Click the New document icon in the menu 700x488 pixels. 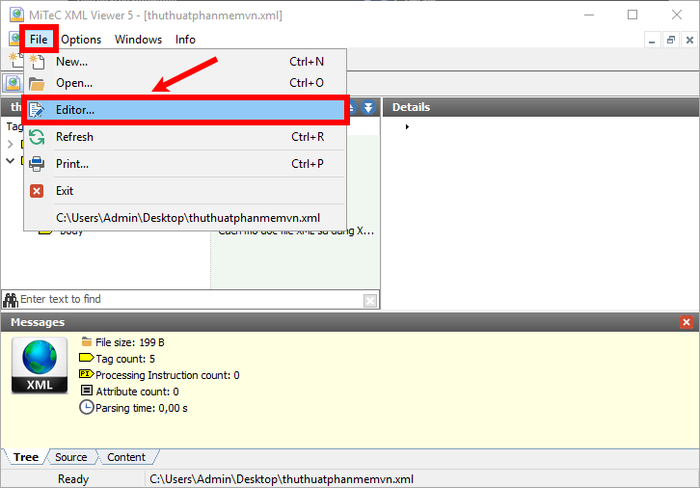pos(37,62)
